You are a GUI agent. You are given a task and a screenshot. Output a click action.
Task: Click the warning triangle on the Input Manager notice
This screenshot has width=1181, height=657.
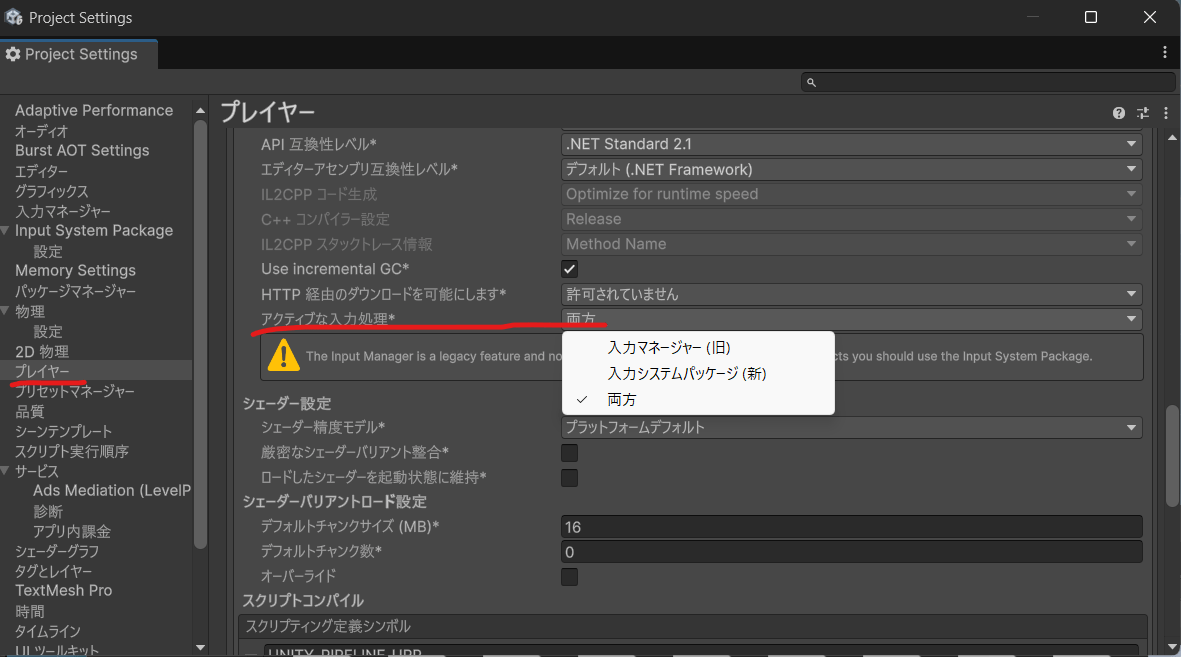283,354
